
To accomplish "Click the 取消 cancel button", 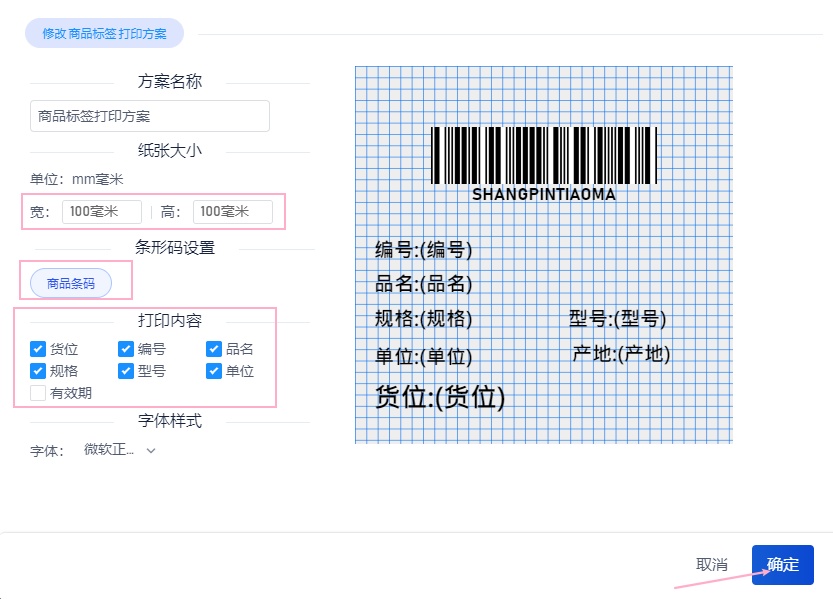I will pyautogui.click(x=711, y=564).
